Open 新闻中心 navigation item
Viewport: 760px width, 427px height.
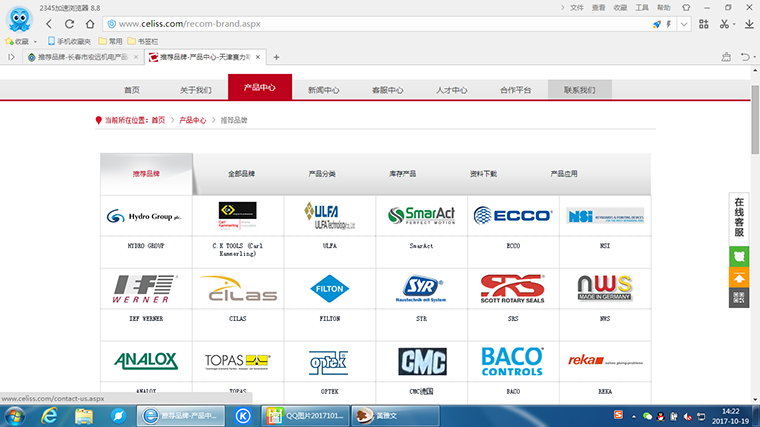click(324, 90)
